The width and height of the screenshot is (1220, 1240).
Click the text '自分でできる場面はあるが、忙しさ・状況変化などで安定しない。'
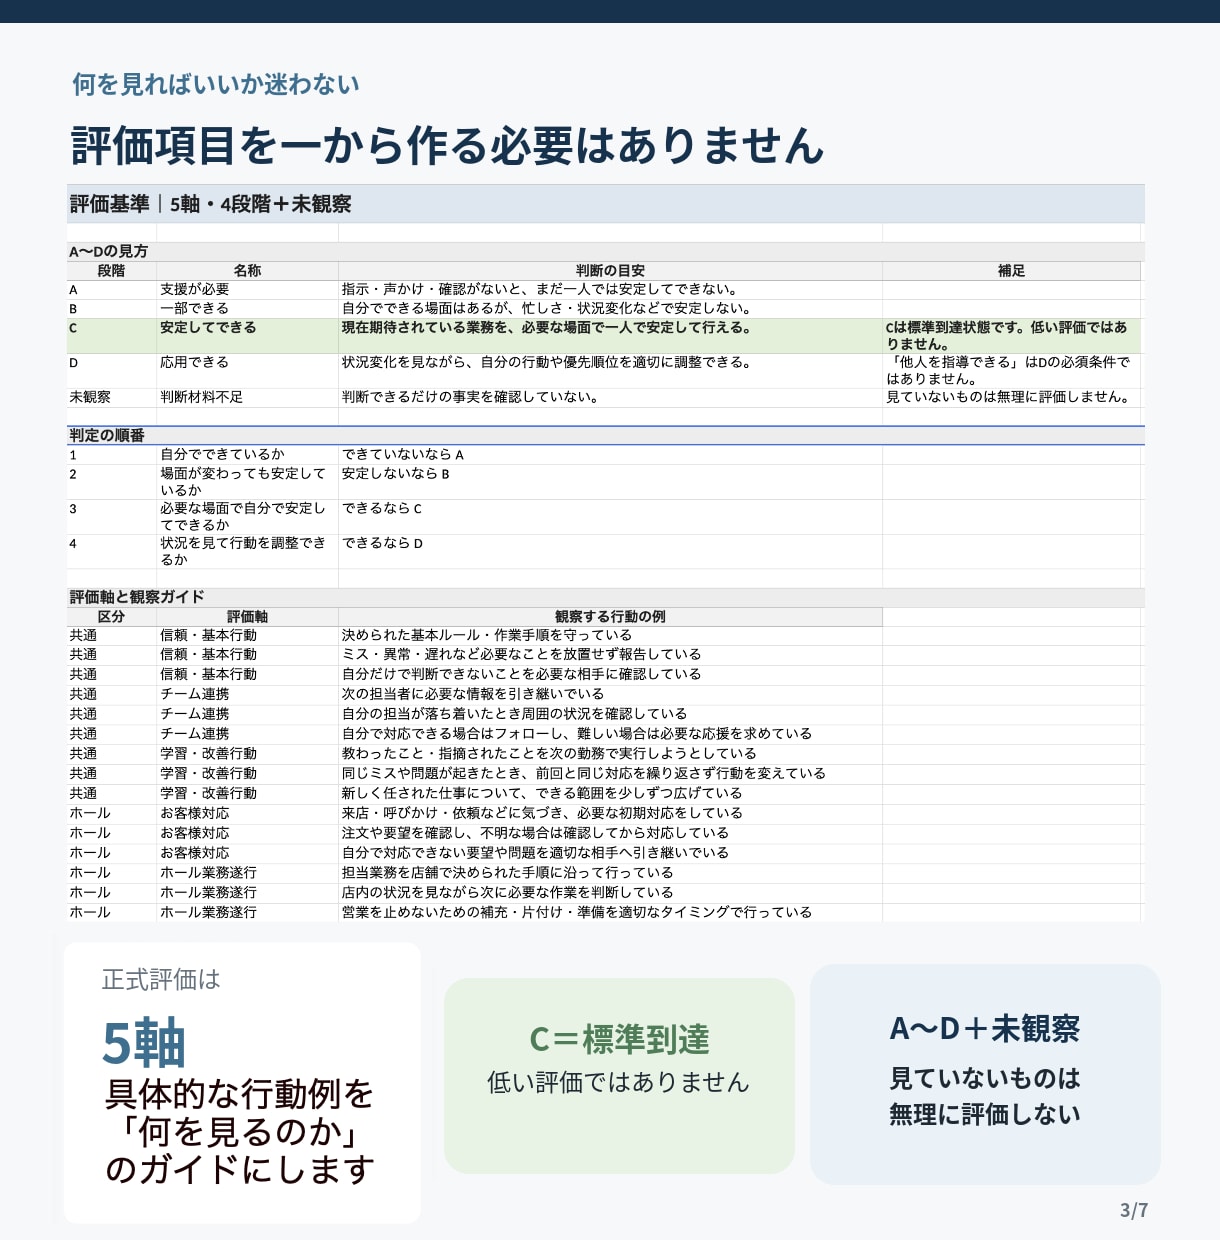[546, 309]
